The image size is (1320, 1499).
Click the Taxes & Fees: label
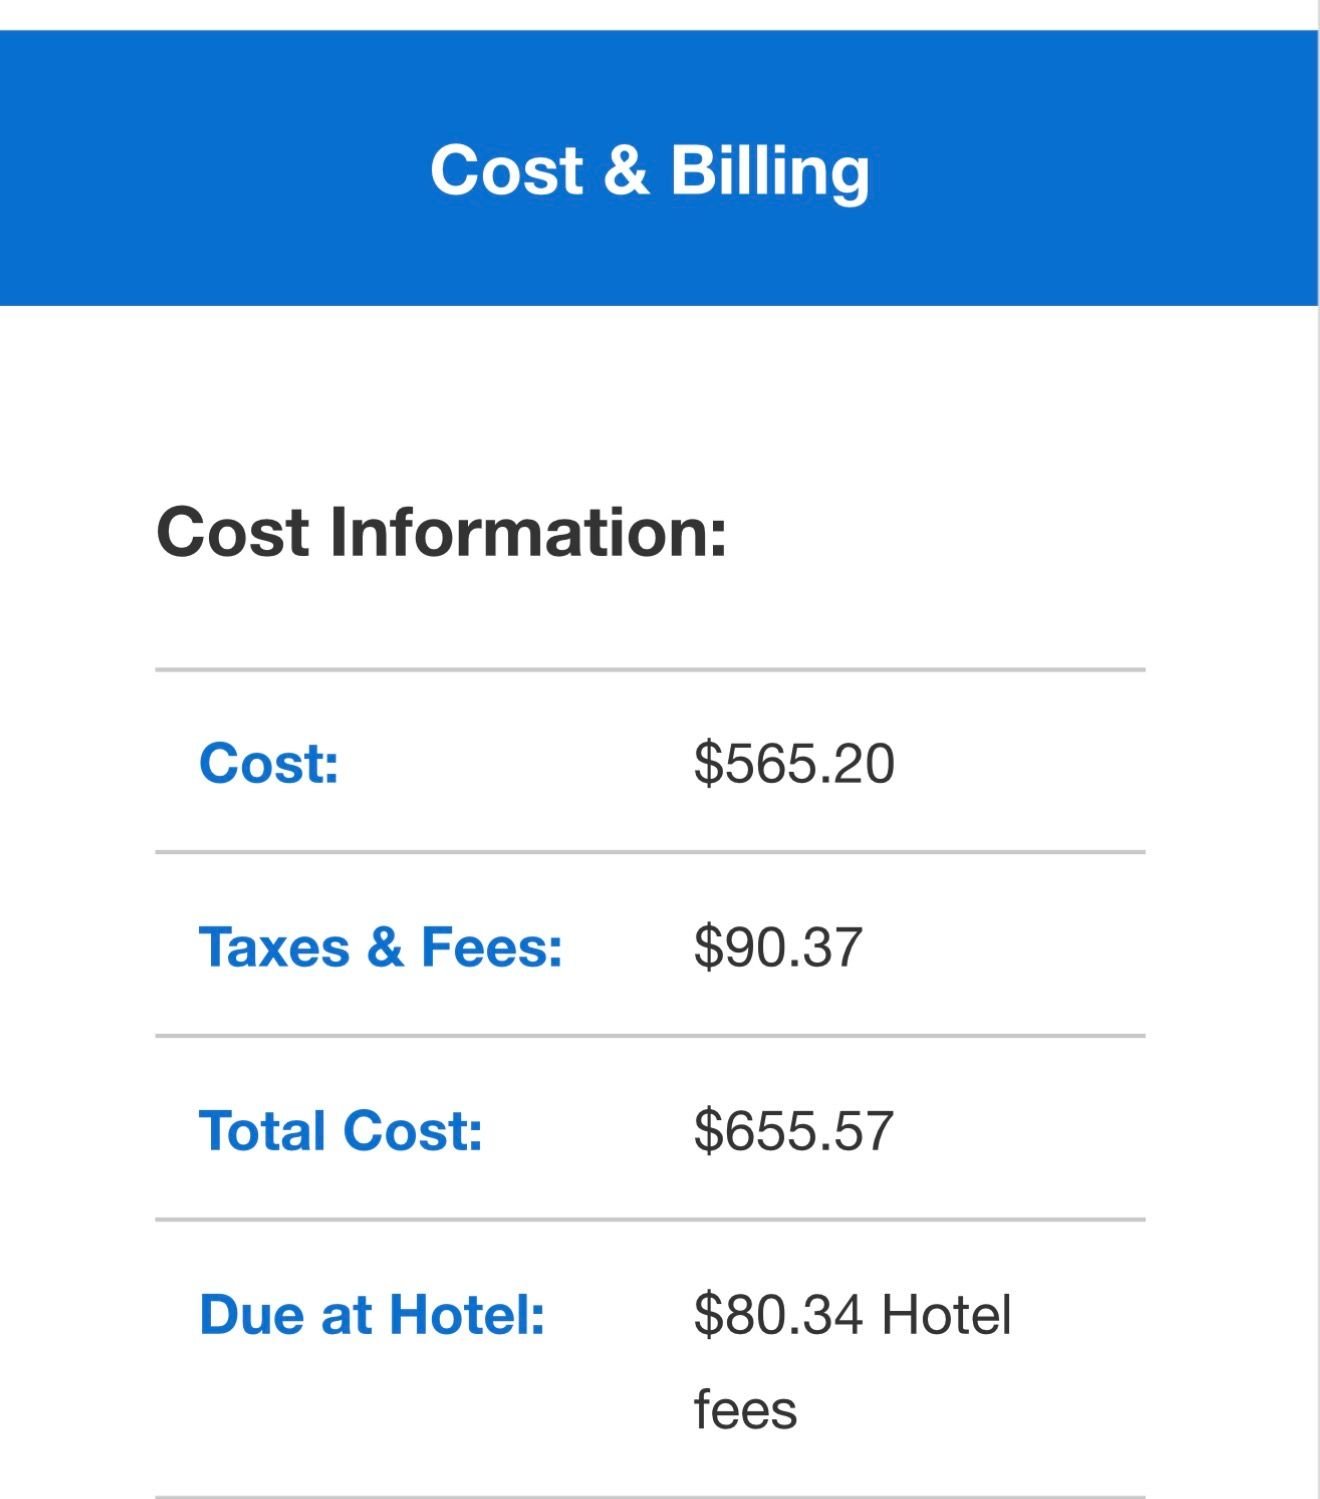pos(380,947)
